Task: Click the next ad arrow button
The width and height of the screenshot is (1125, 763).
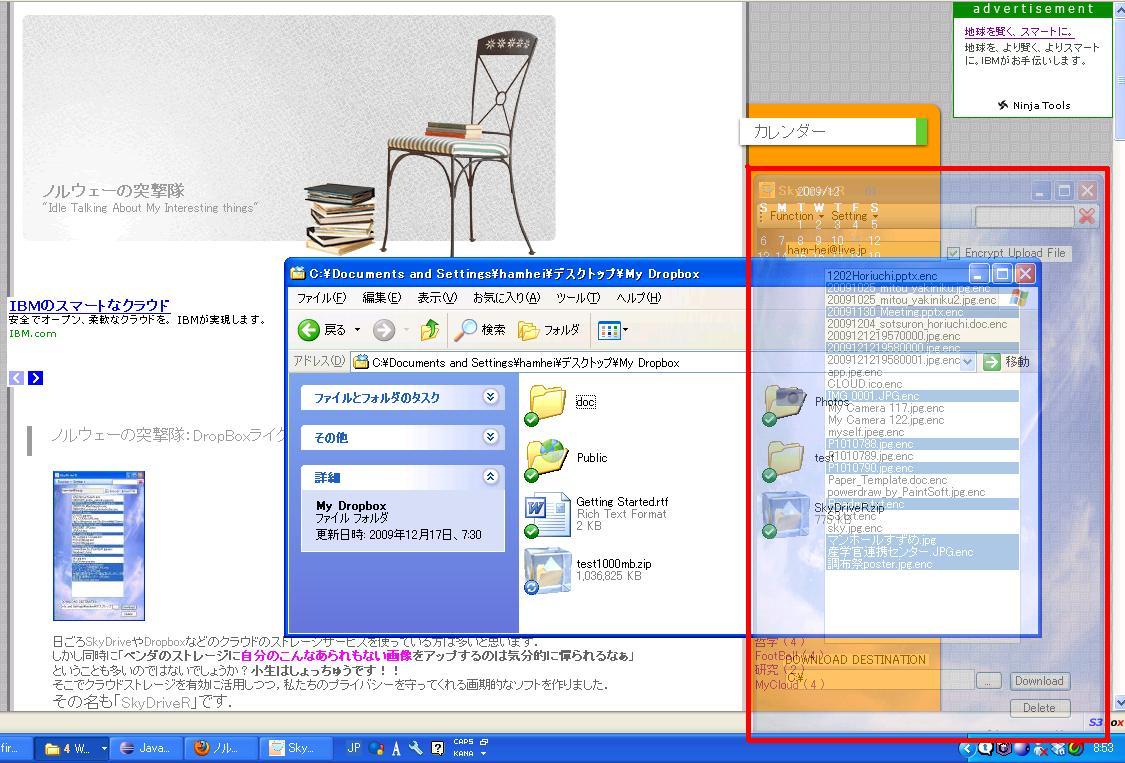Action: point(35,378)
